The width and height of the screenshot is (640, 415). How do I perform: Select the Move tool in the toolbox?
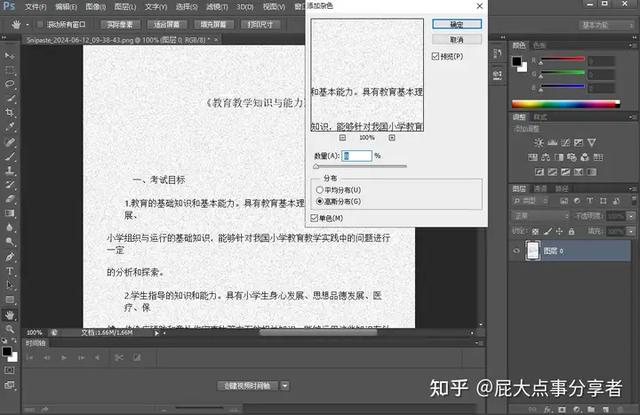9,55
